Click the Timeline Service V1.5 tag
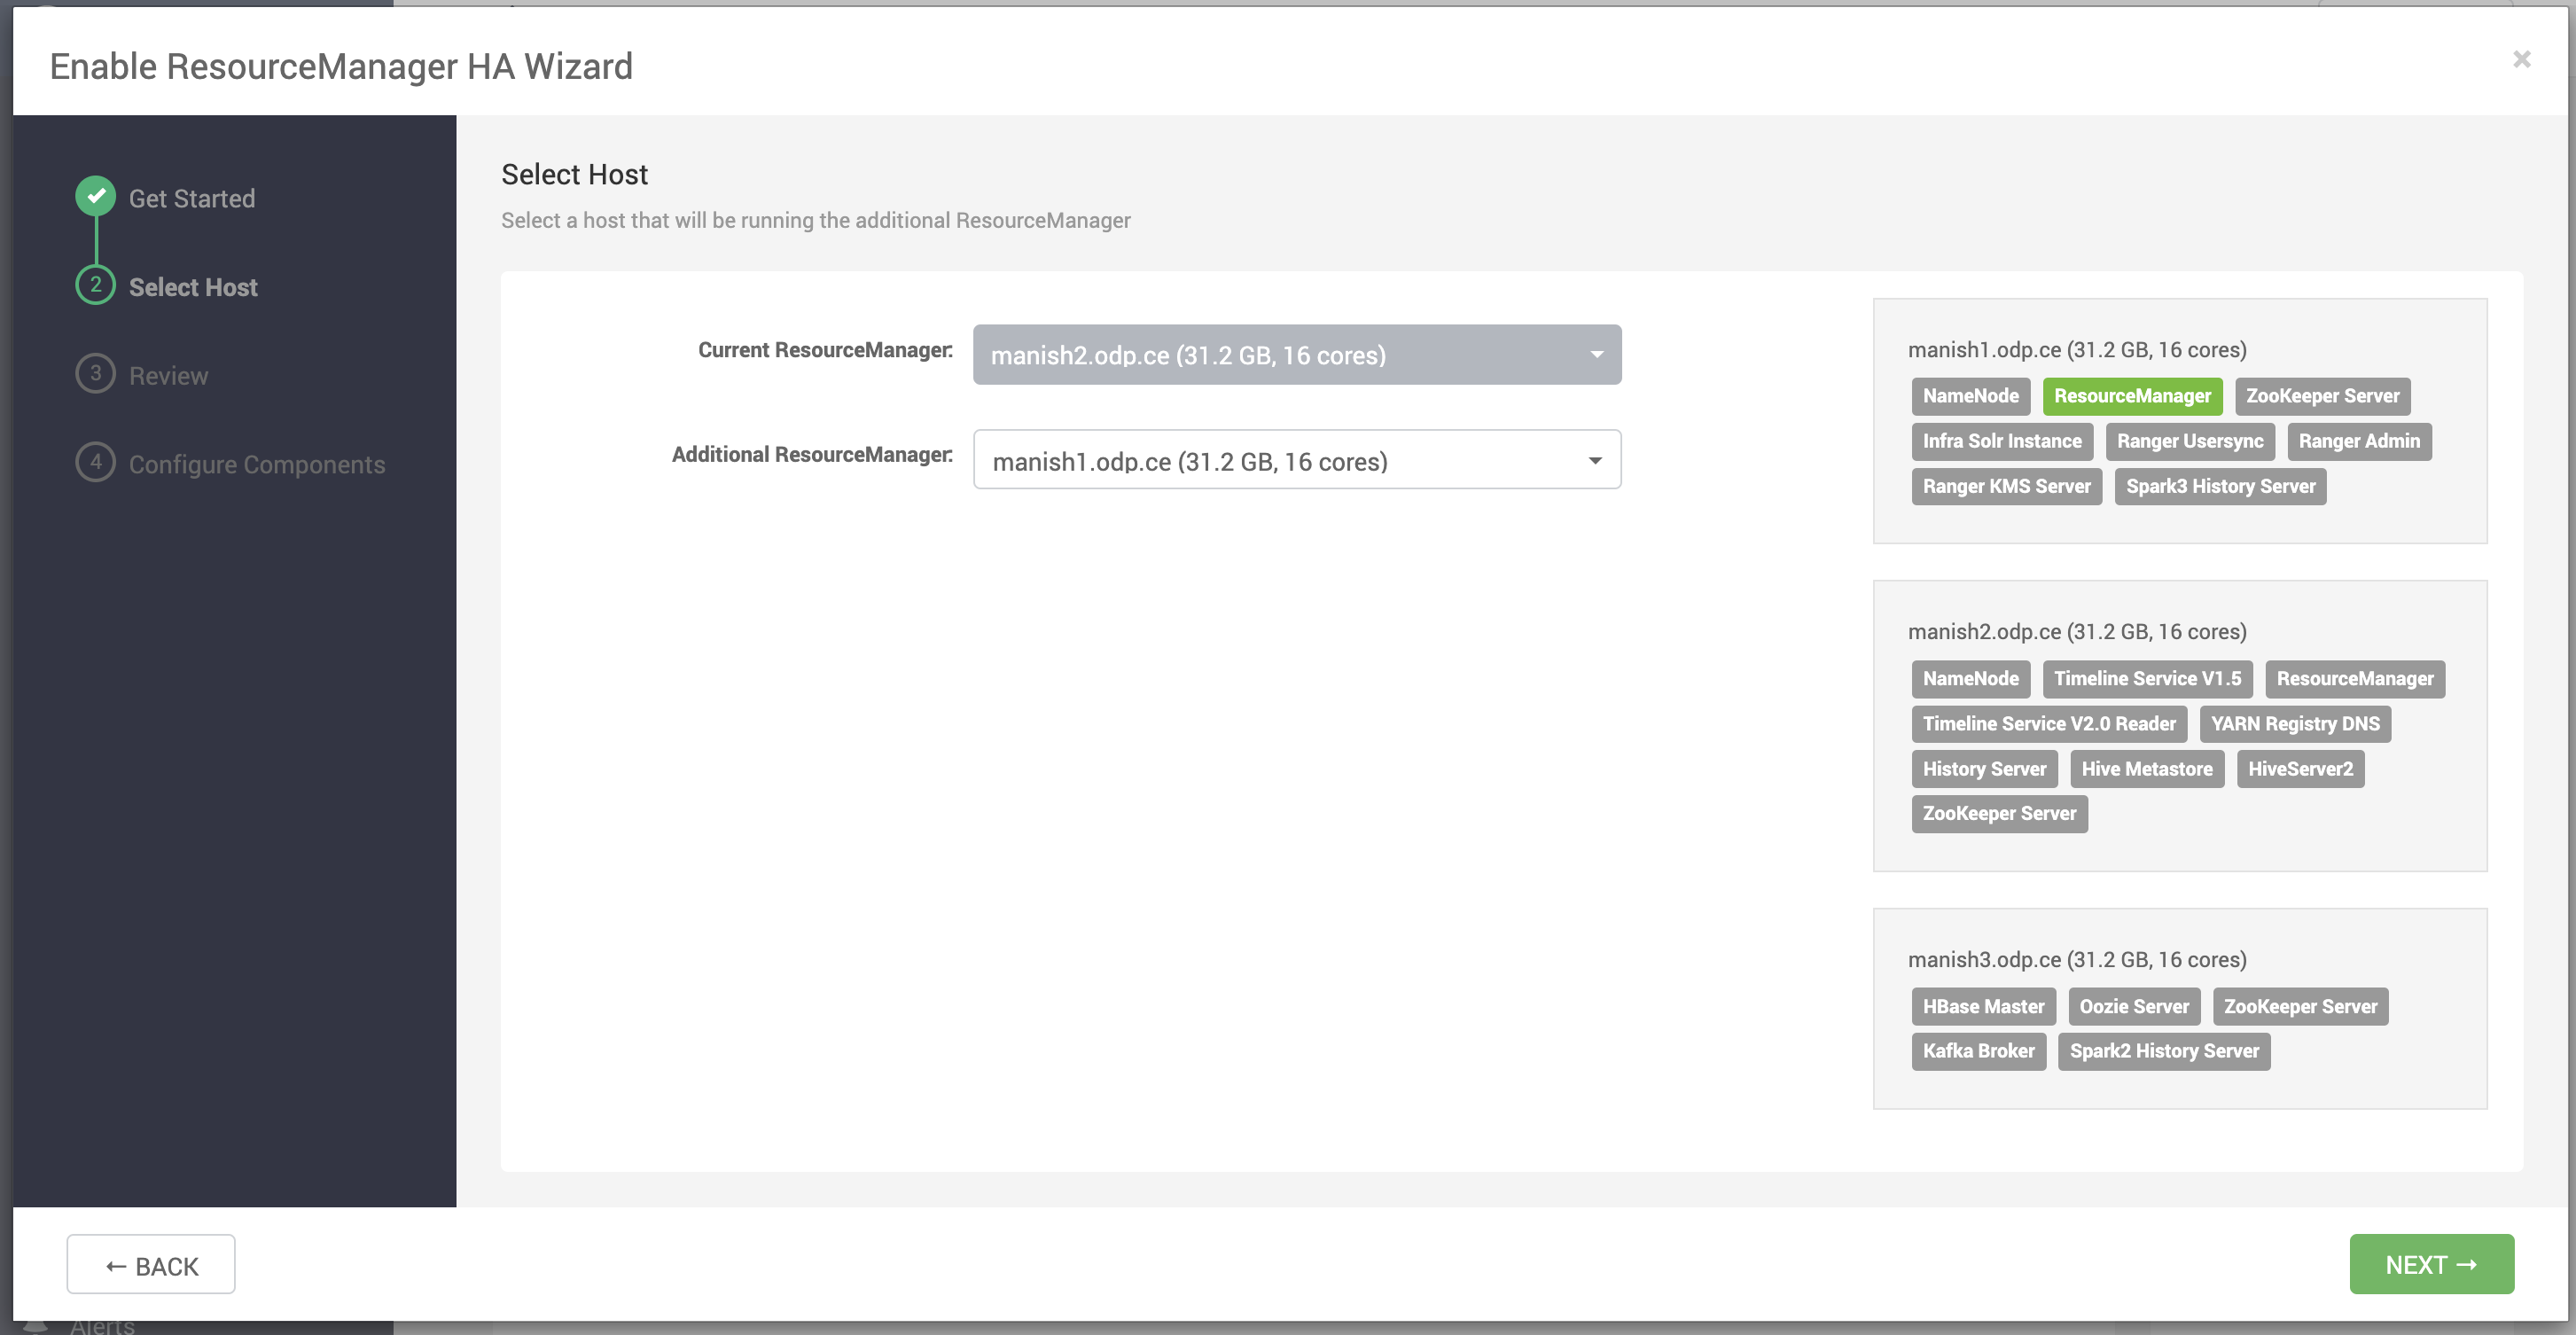The height and width of the screenshot is (1335, 2576). (x=2147, y=679)
